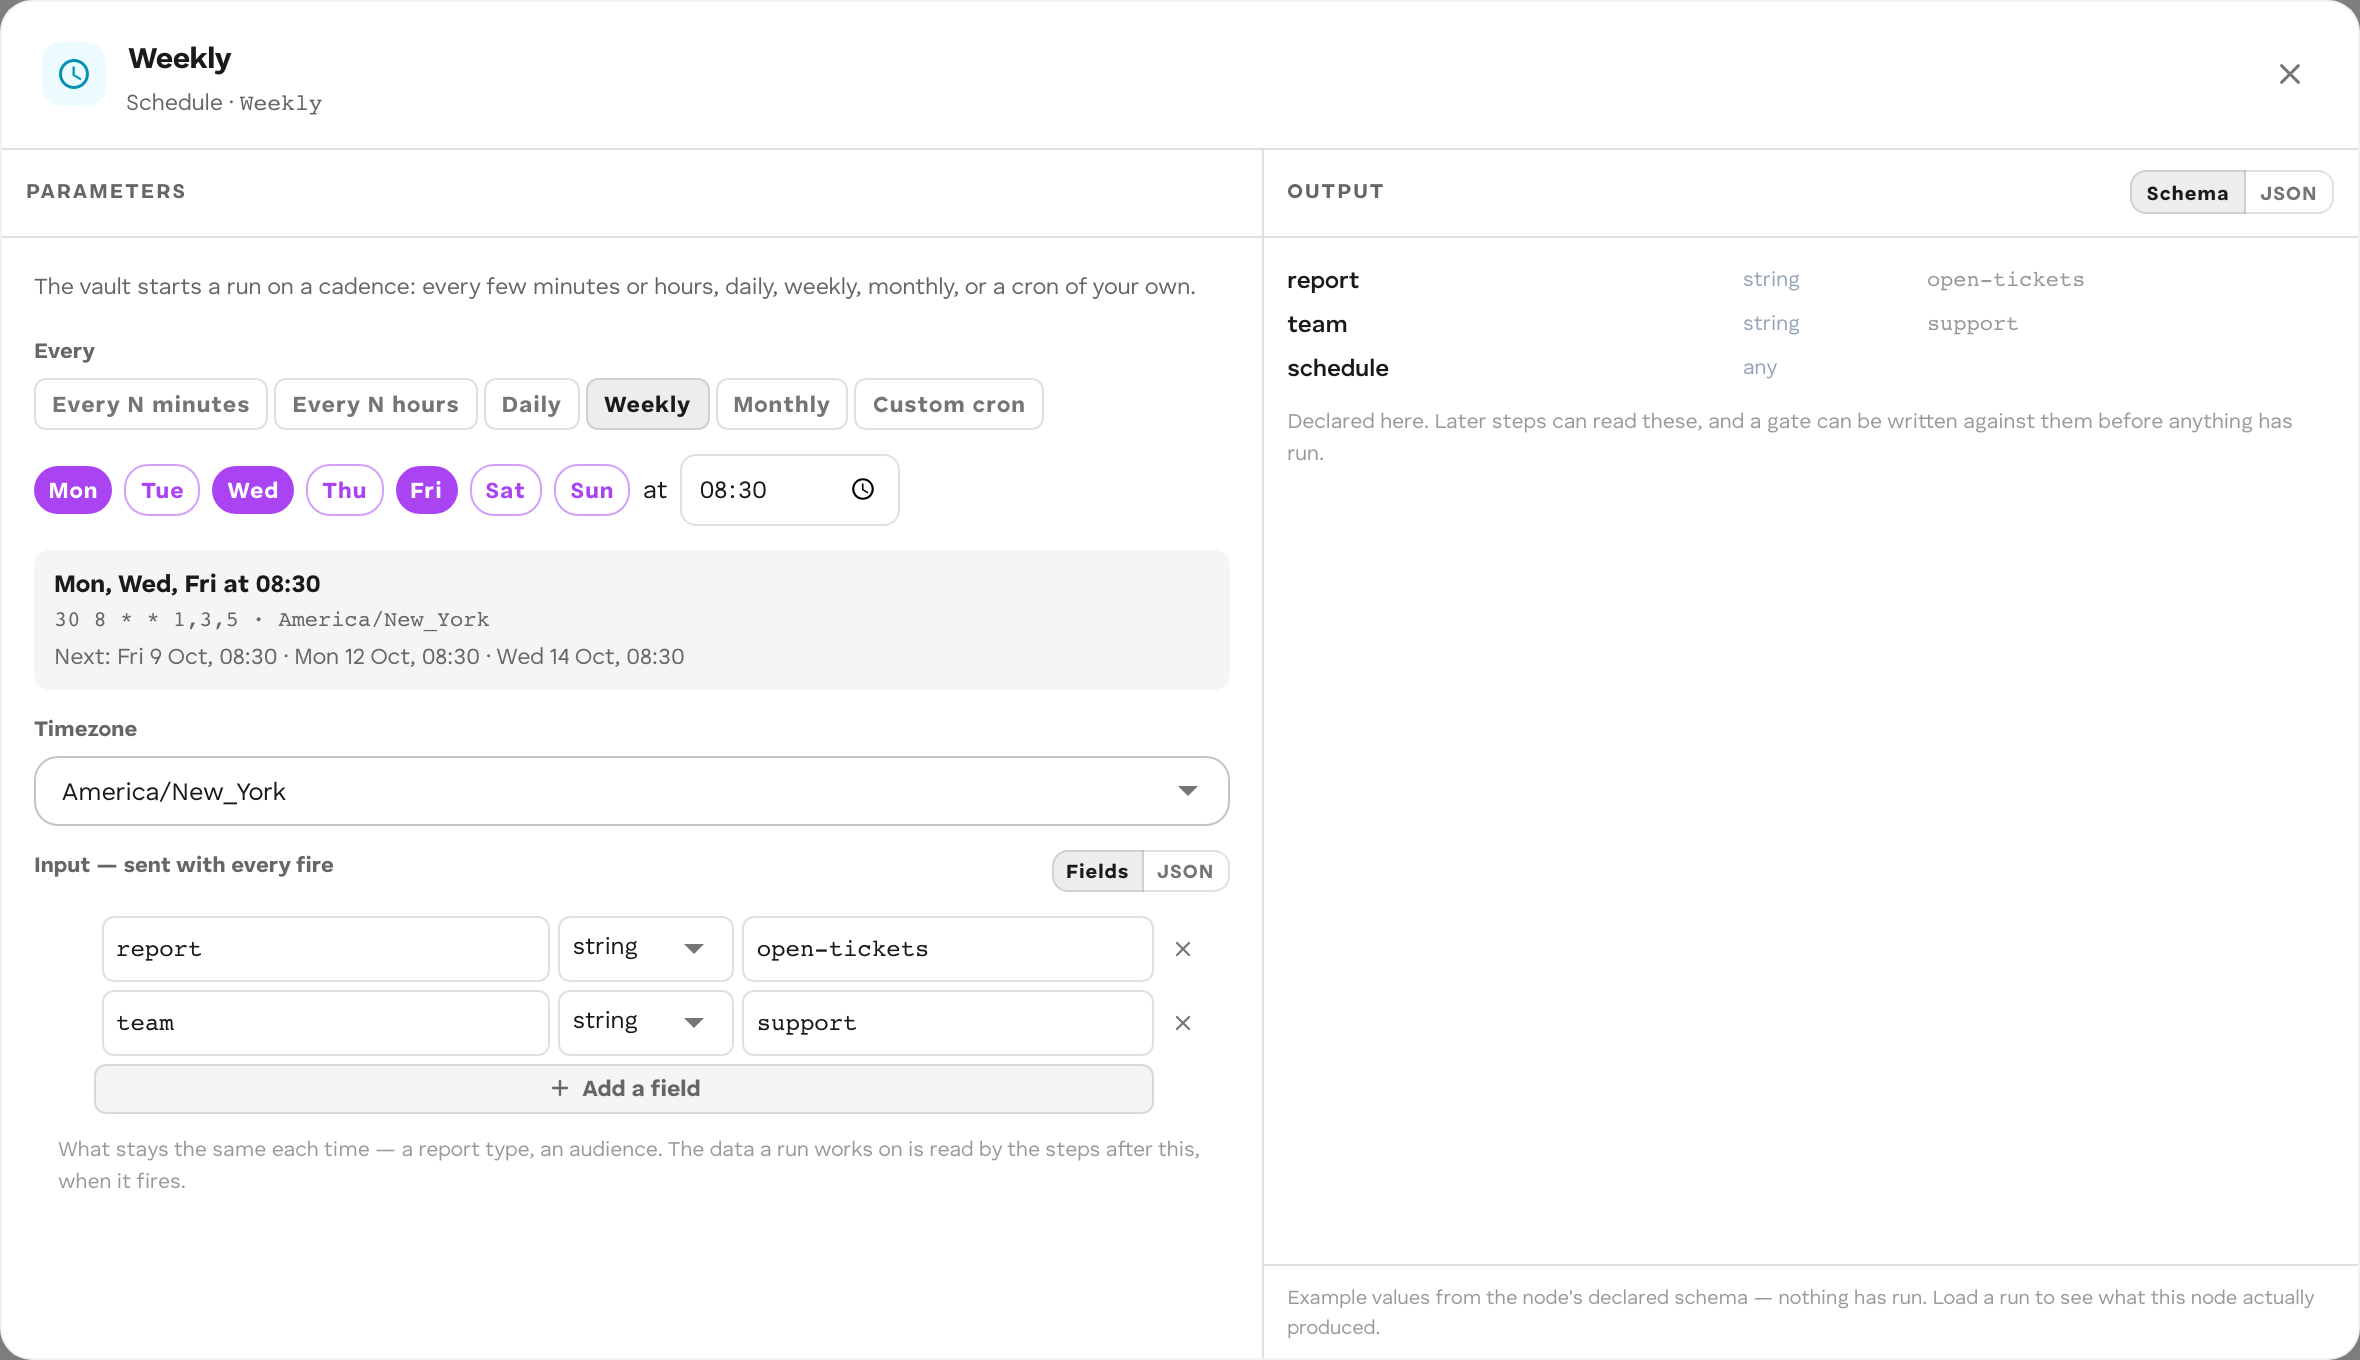Click the open-tickets value input
The height and width of the screenshot is (1360, 2360).
[948, 949]
